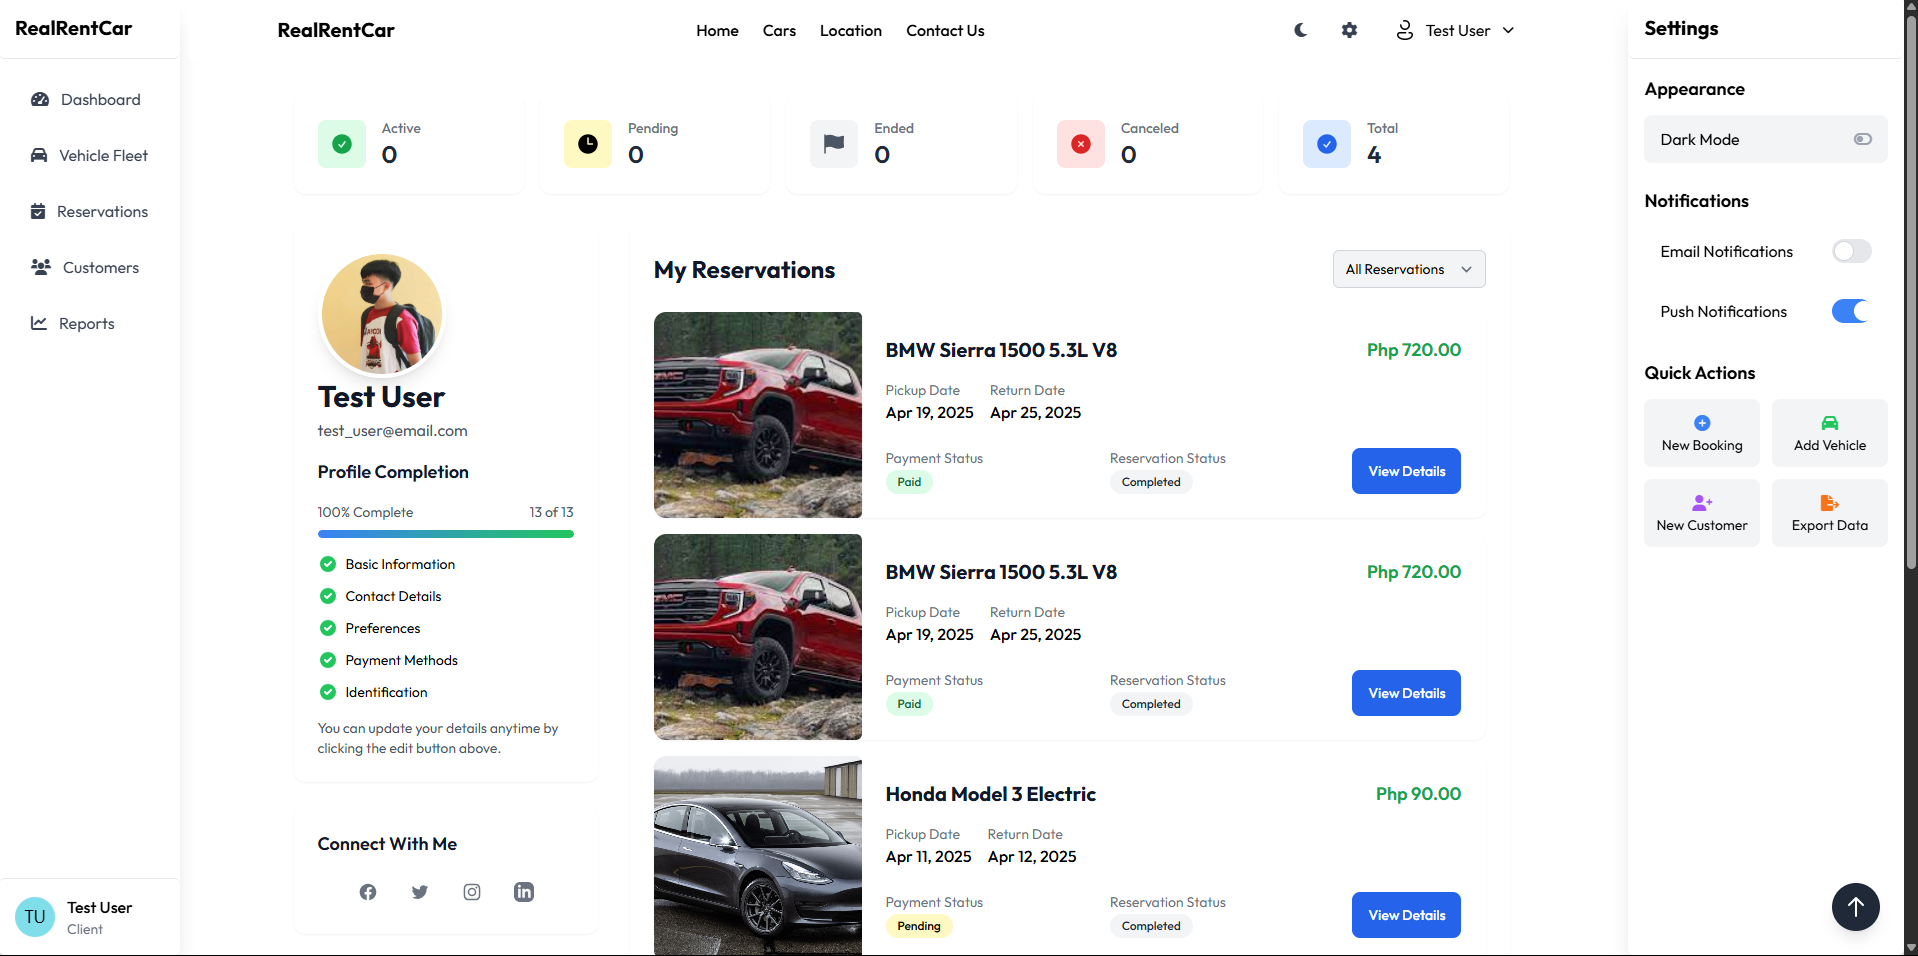Disable Push Notifications switch

(1851, 311)
